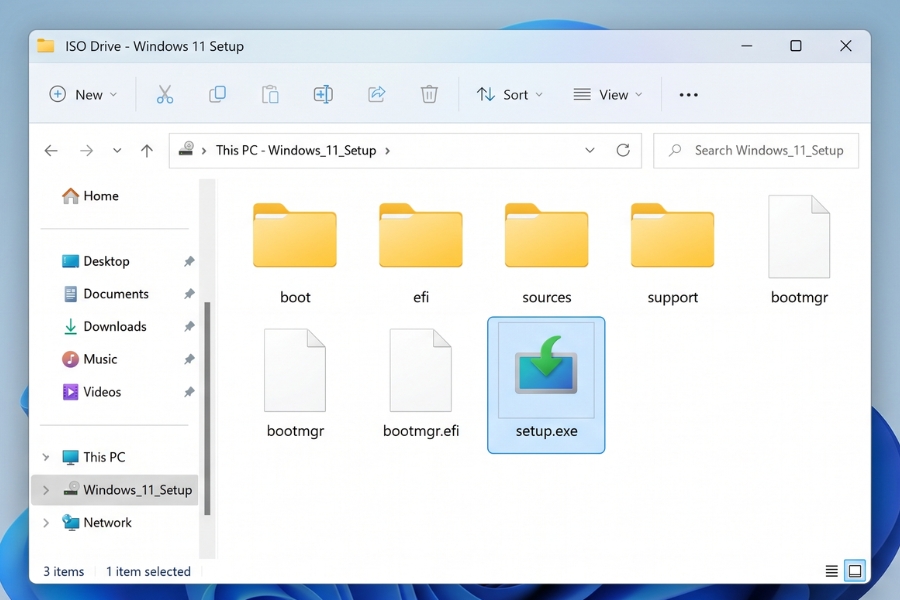Switch to the large icons view
The image size is (900, 600).
click(x=855, y=571)
